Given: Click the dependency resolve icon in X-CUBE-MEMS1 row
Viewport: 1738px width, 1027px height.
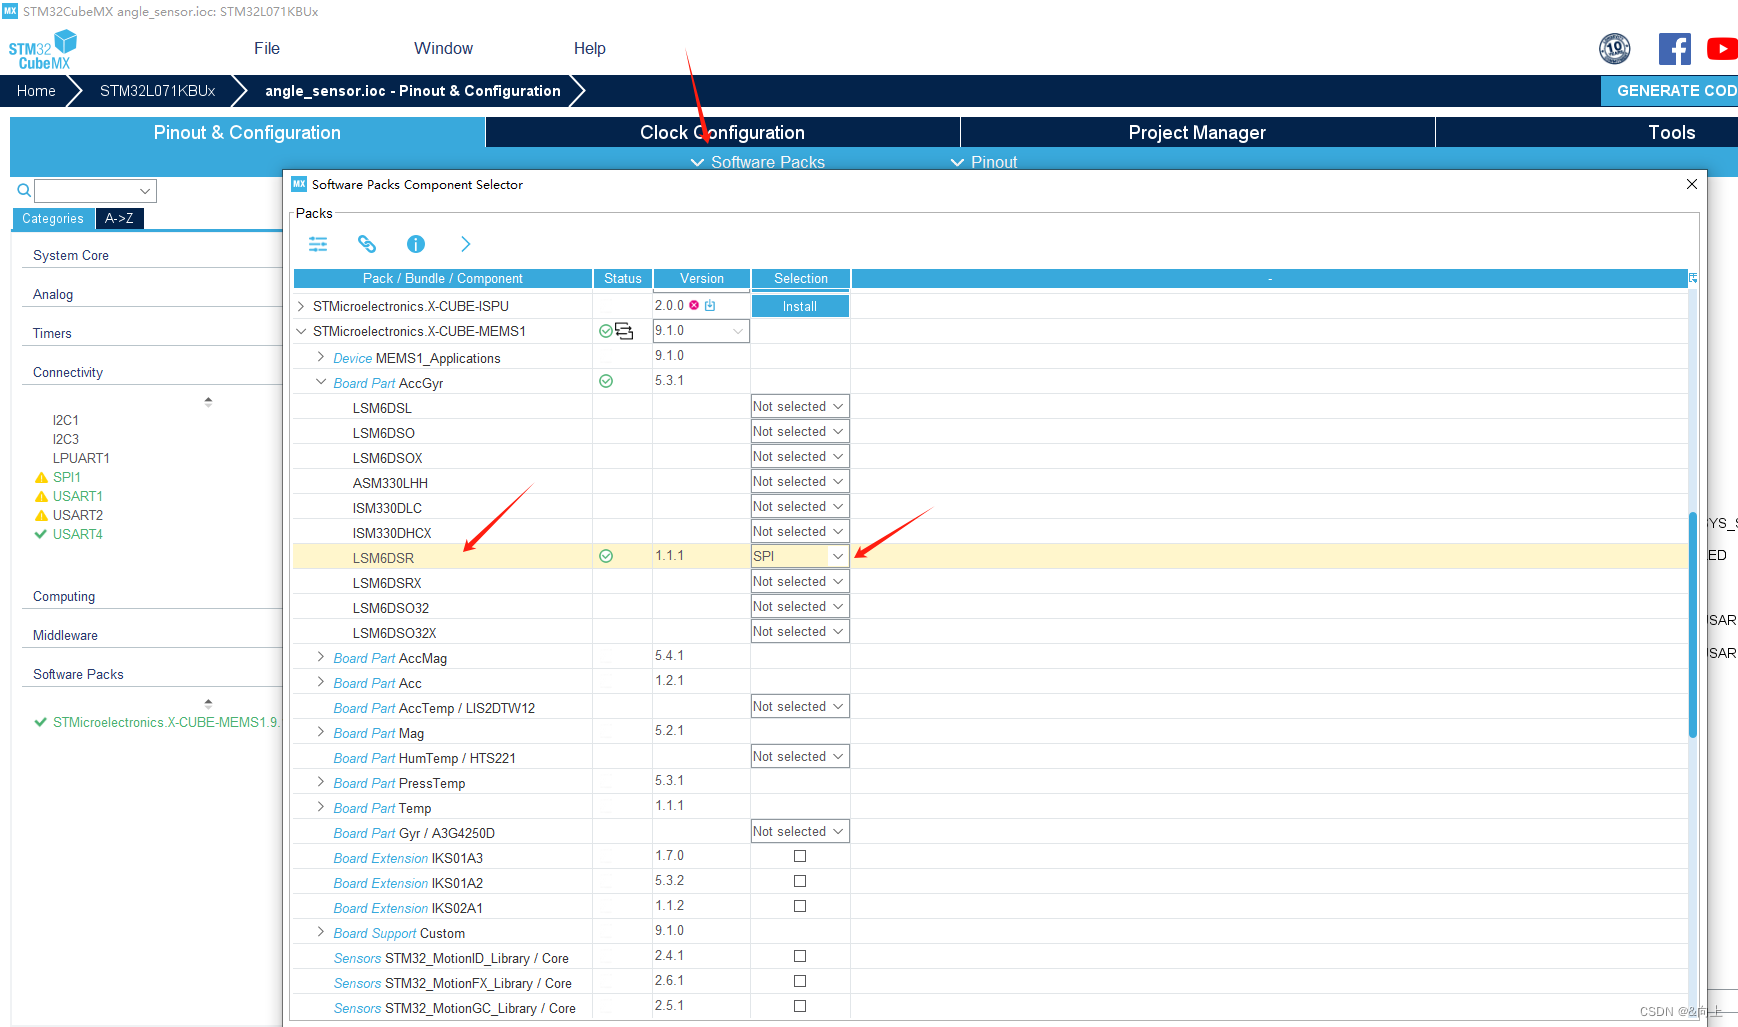Looking at the screenshot, I should [x=624, y=331].
